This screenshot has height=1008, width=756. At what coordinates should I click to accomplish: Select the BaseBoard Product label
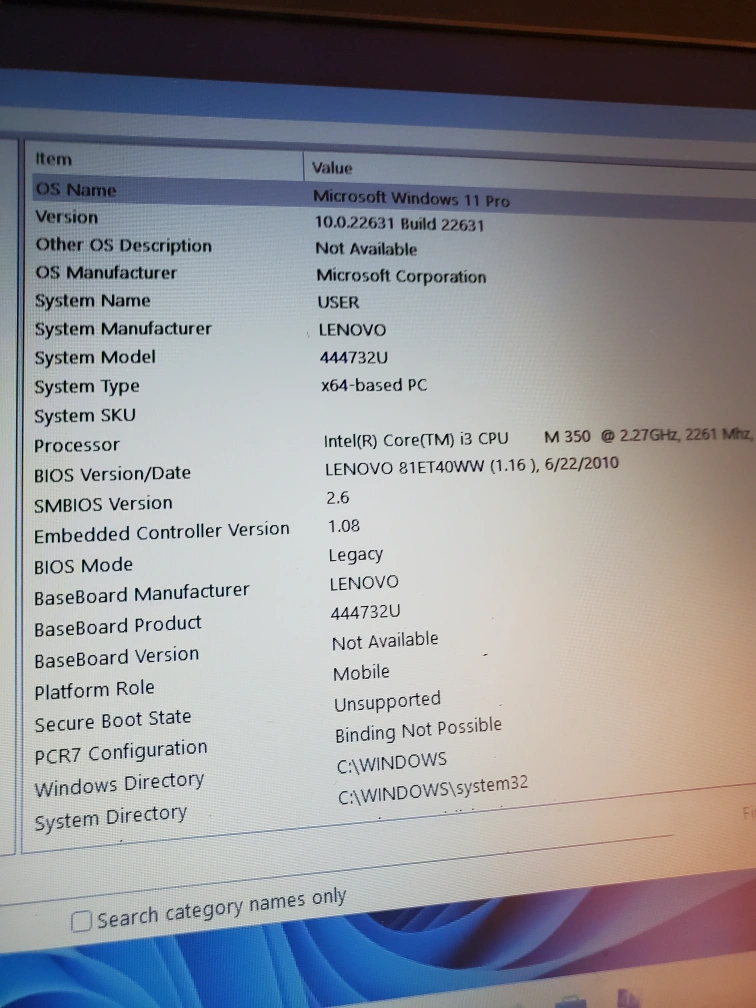118,626
